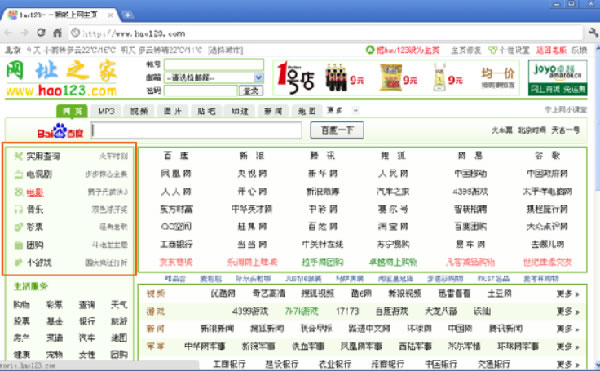Click the 小游戏 games icon
The image size is (600, 371).
click(18, 263)
